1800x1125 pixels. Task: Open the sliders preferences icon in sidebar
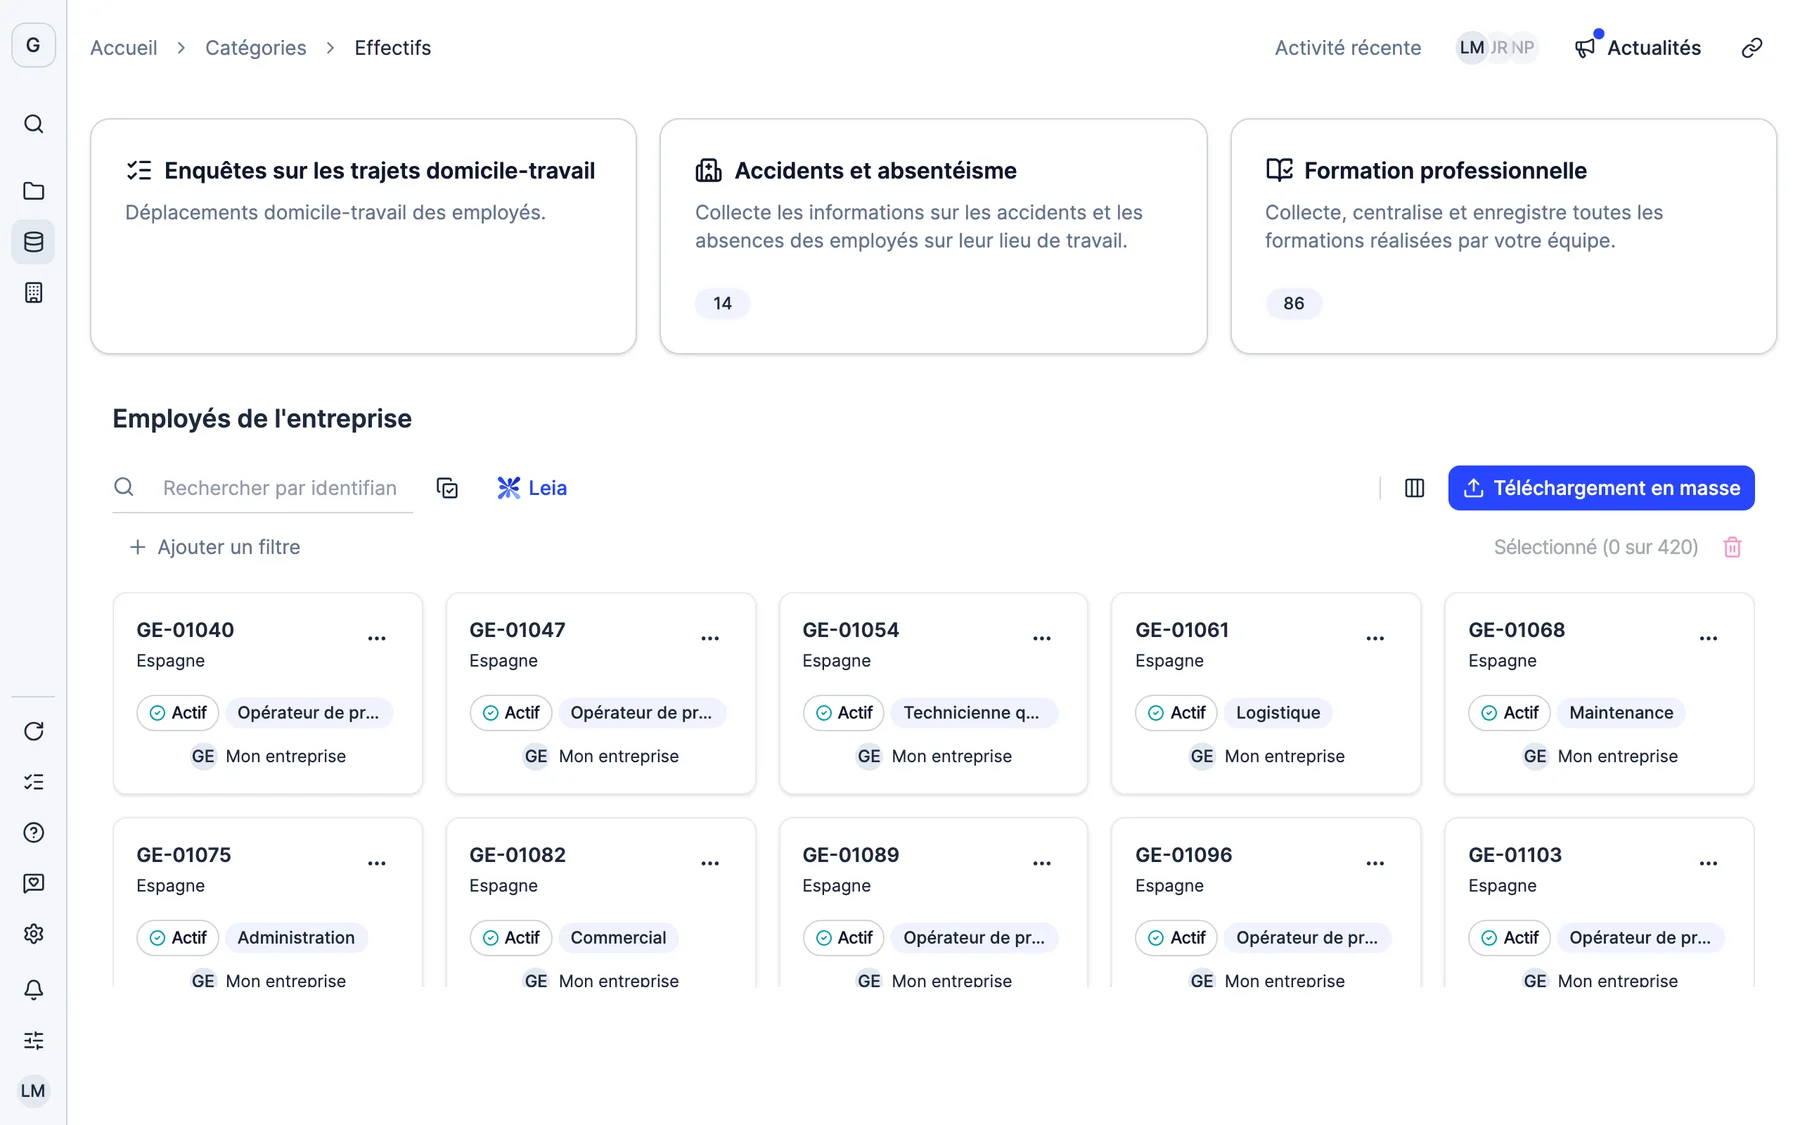coord(33,1040)
